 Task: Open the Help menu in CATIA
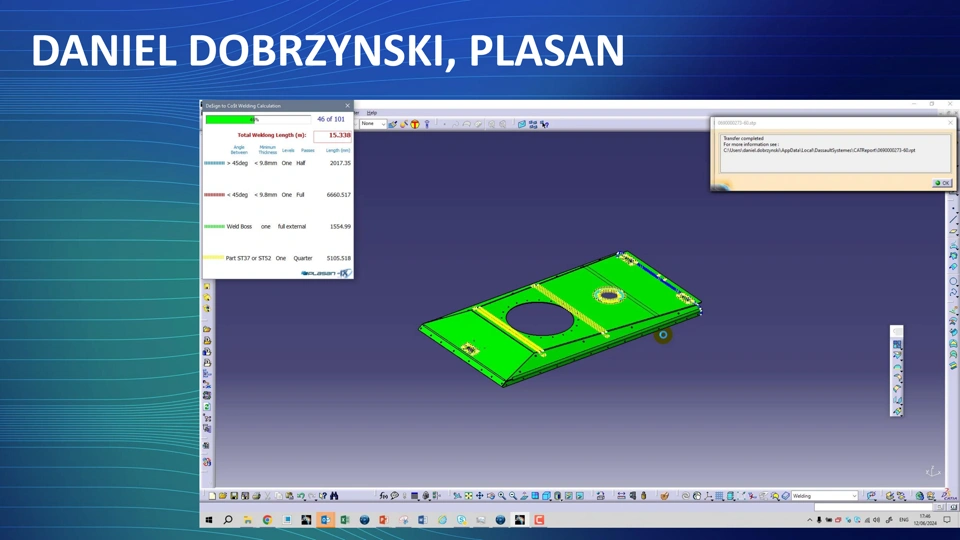click(372, 113)
